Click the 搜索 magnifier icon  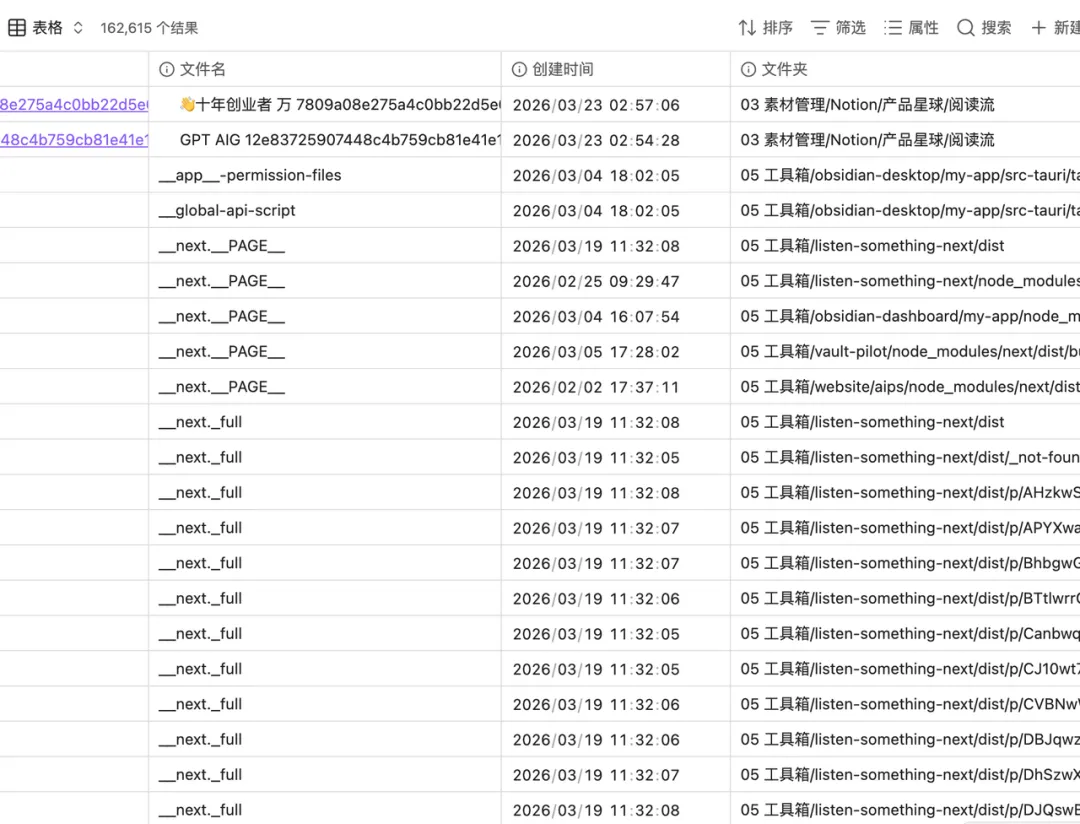coord(965,28)
